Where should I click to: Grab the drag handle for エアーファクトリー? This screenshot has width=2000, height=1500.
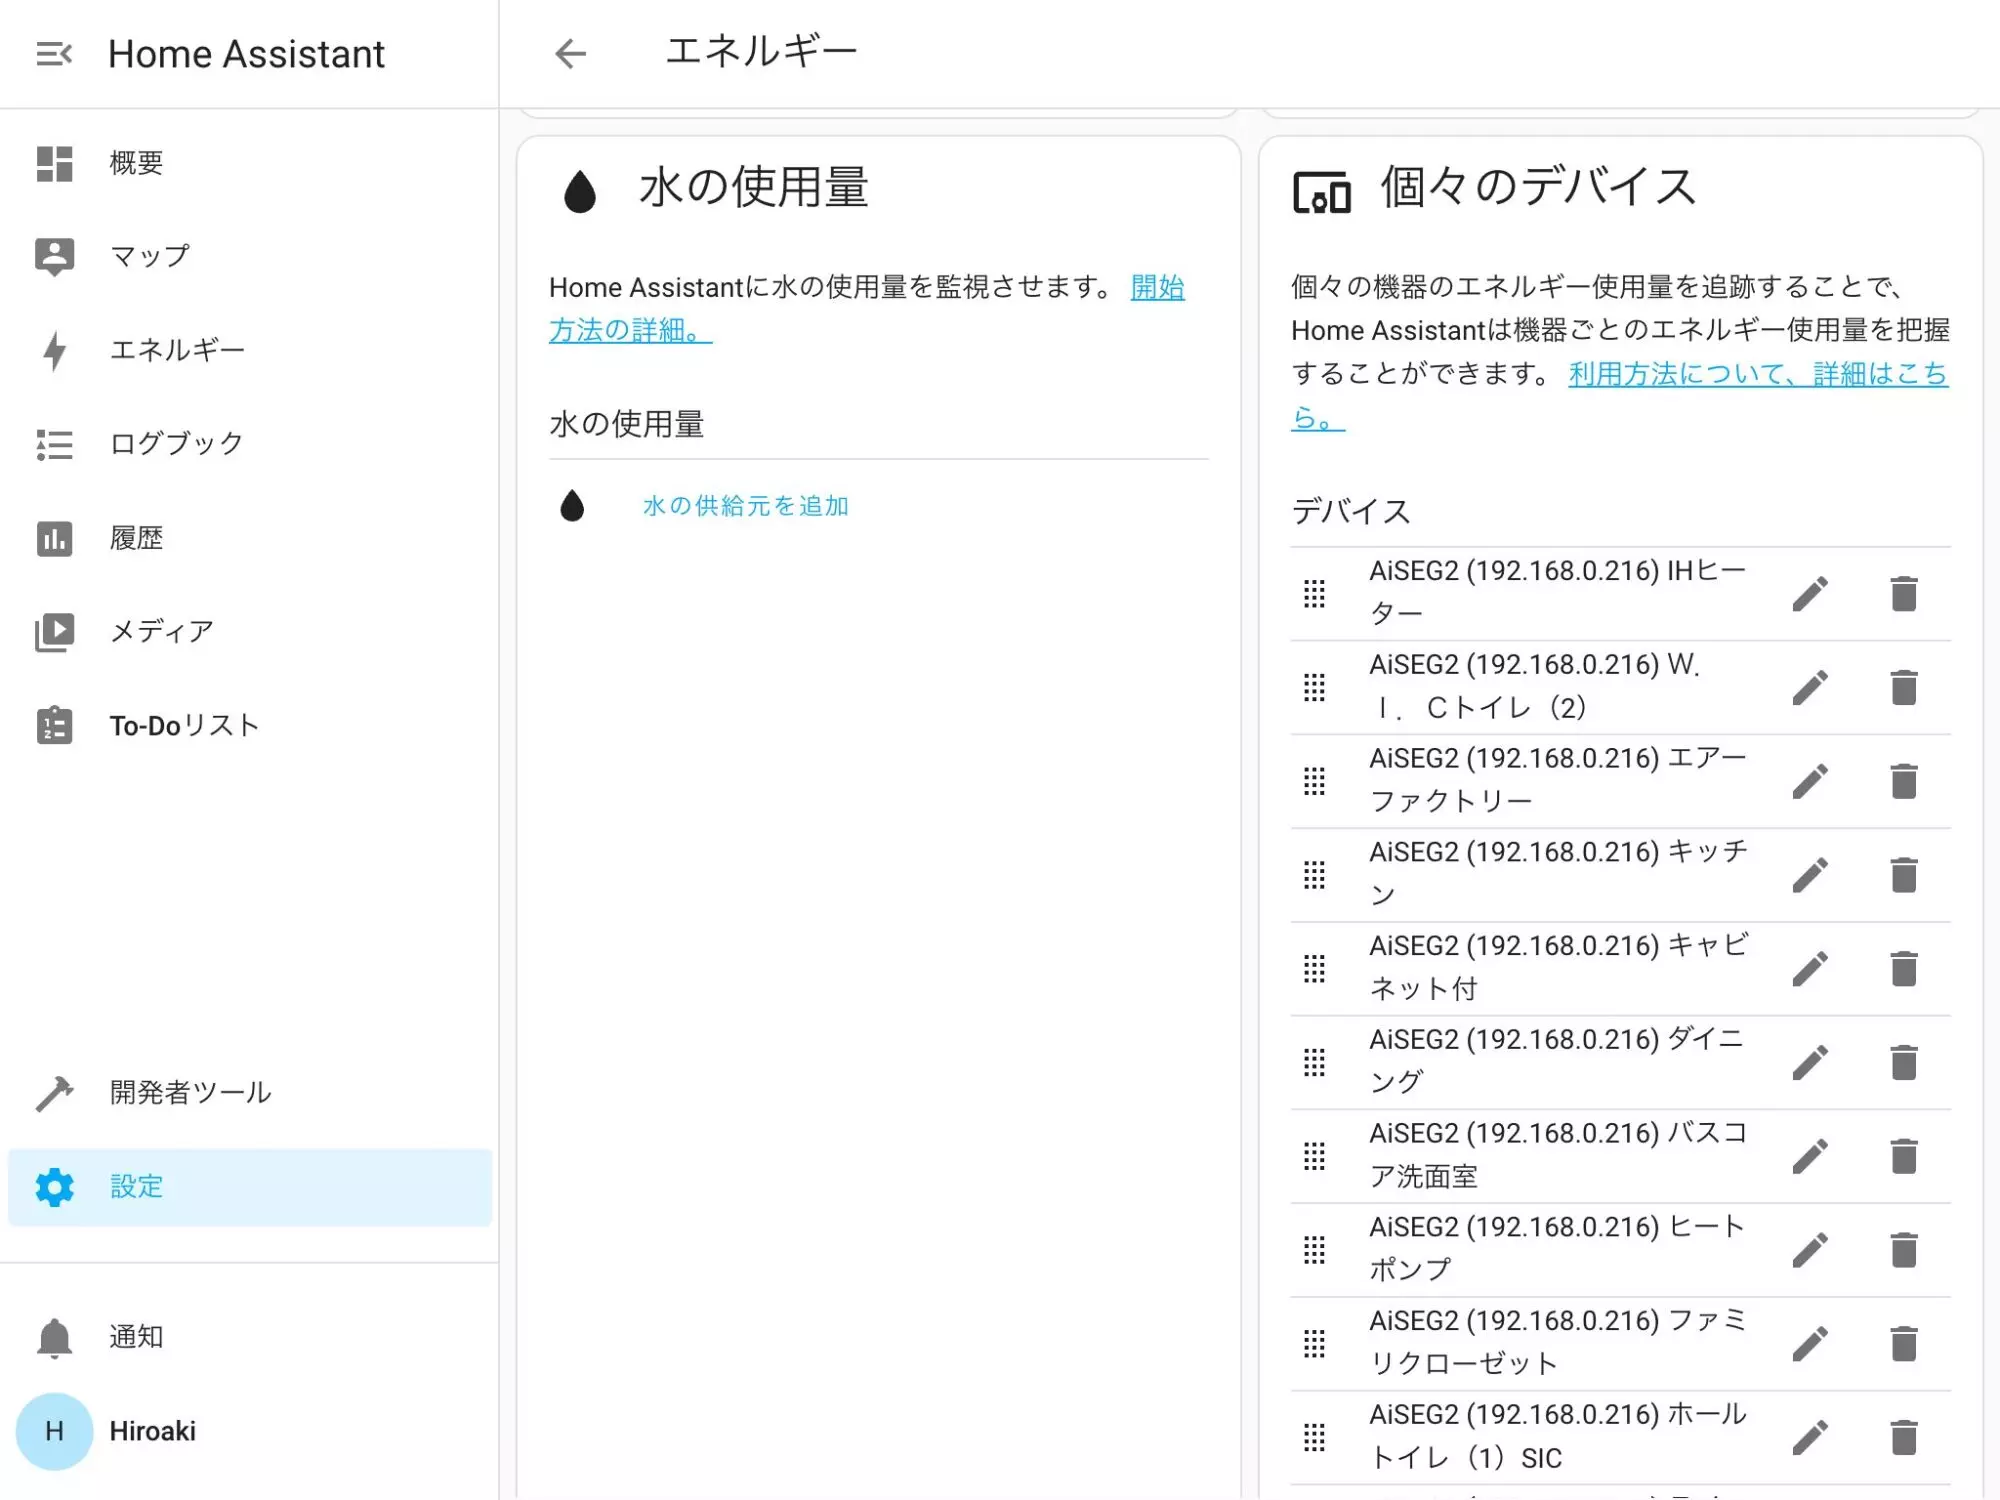point(1315,781)
